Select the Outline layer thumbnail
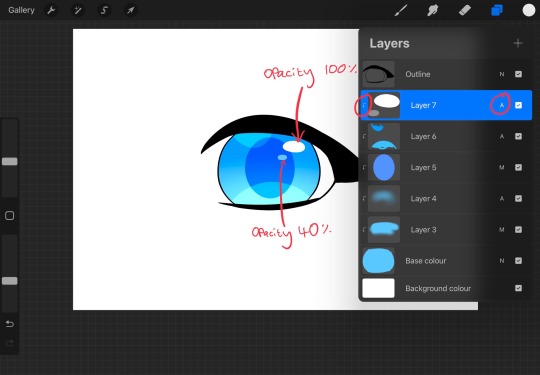Screen dimensions: 540x375 (378, 74)
